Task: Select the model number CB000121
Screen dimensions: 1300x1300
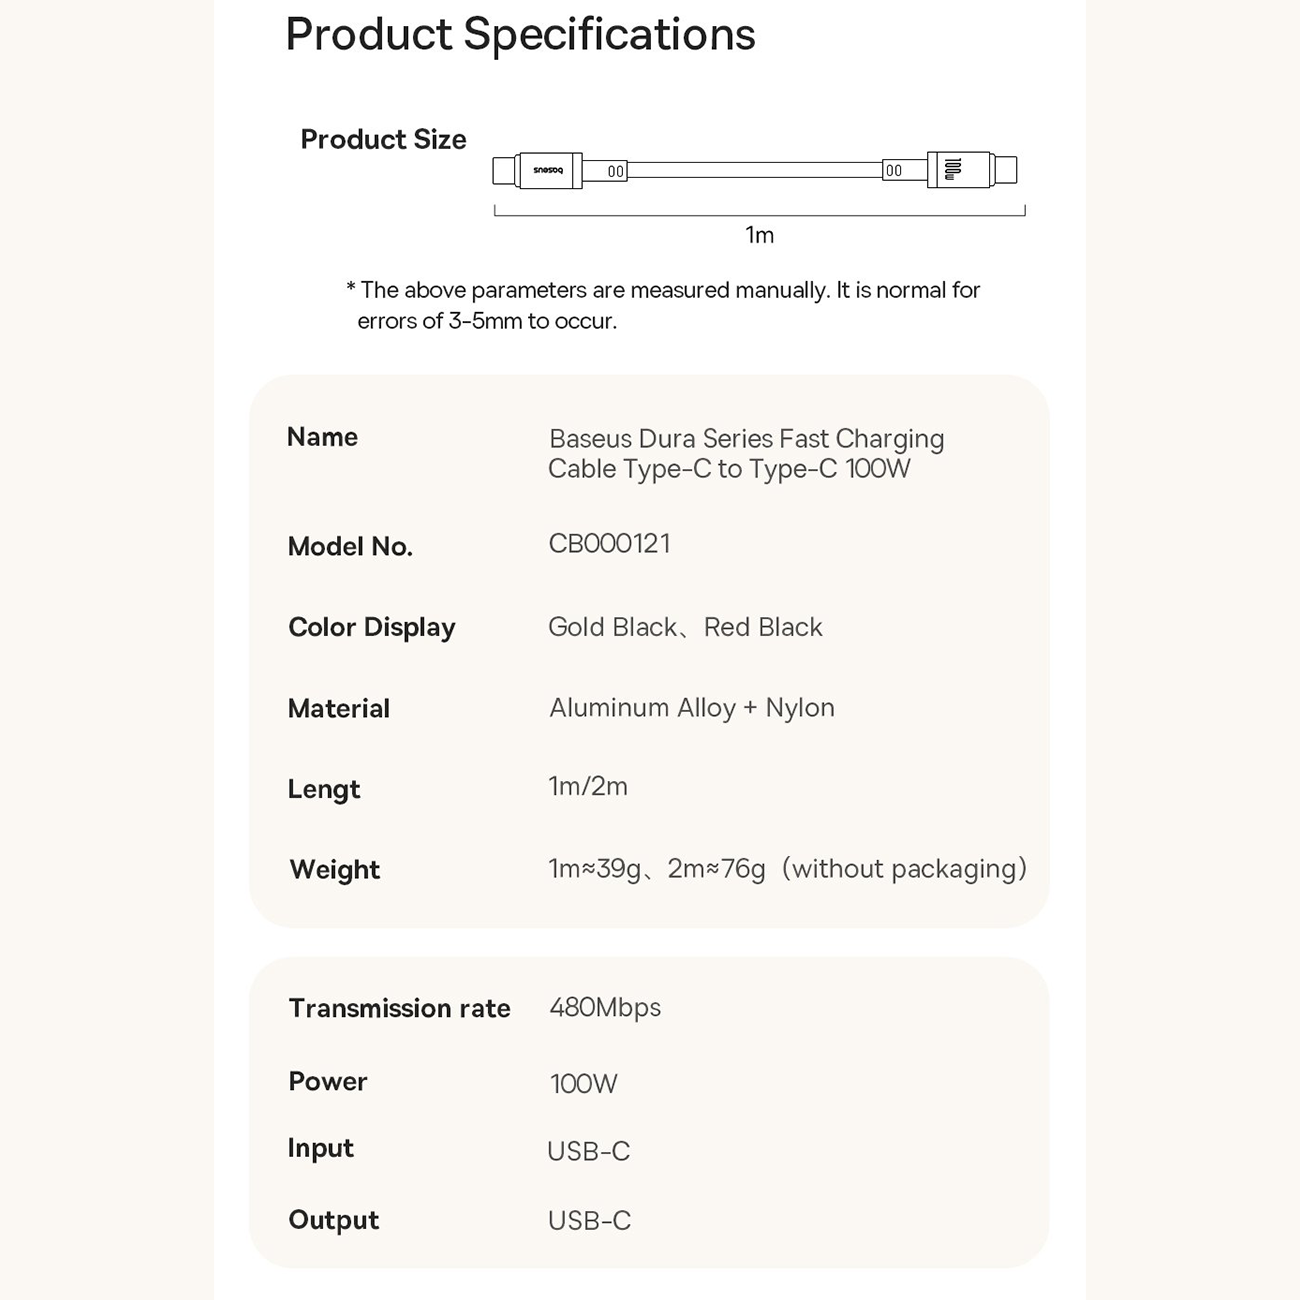Action: 609,544
